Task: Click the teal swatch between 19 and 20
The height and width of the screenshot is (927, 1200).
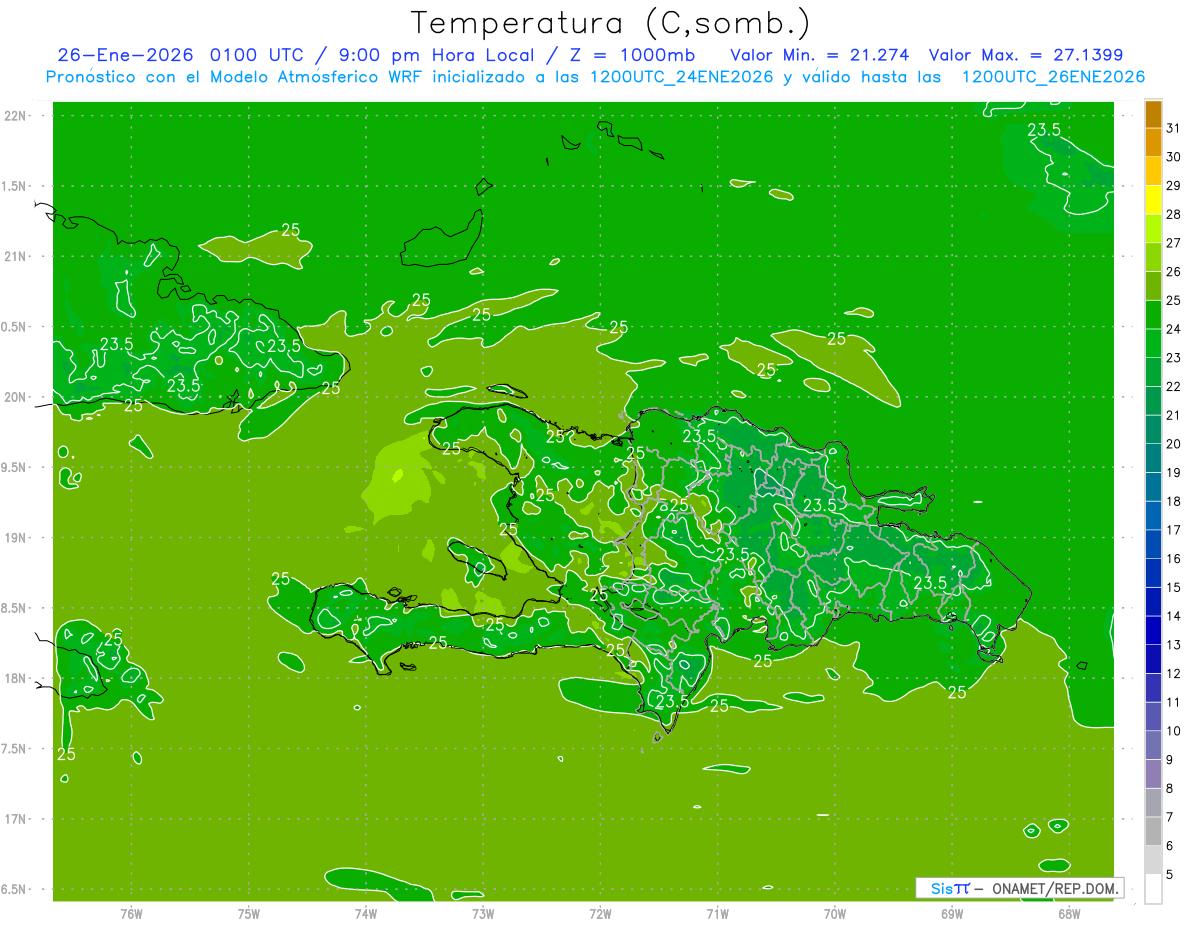Action: point(1154,459)
